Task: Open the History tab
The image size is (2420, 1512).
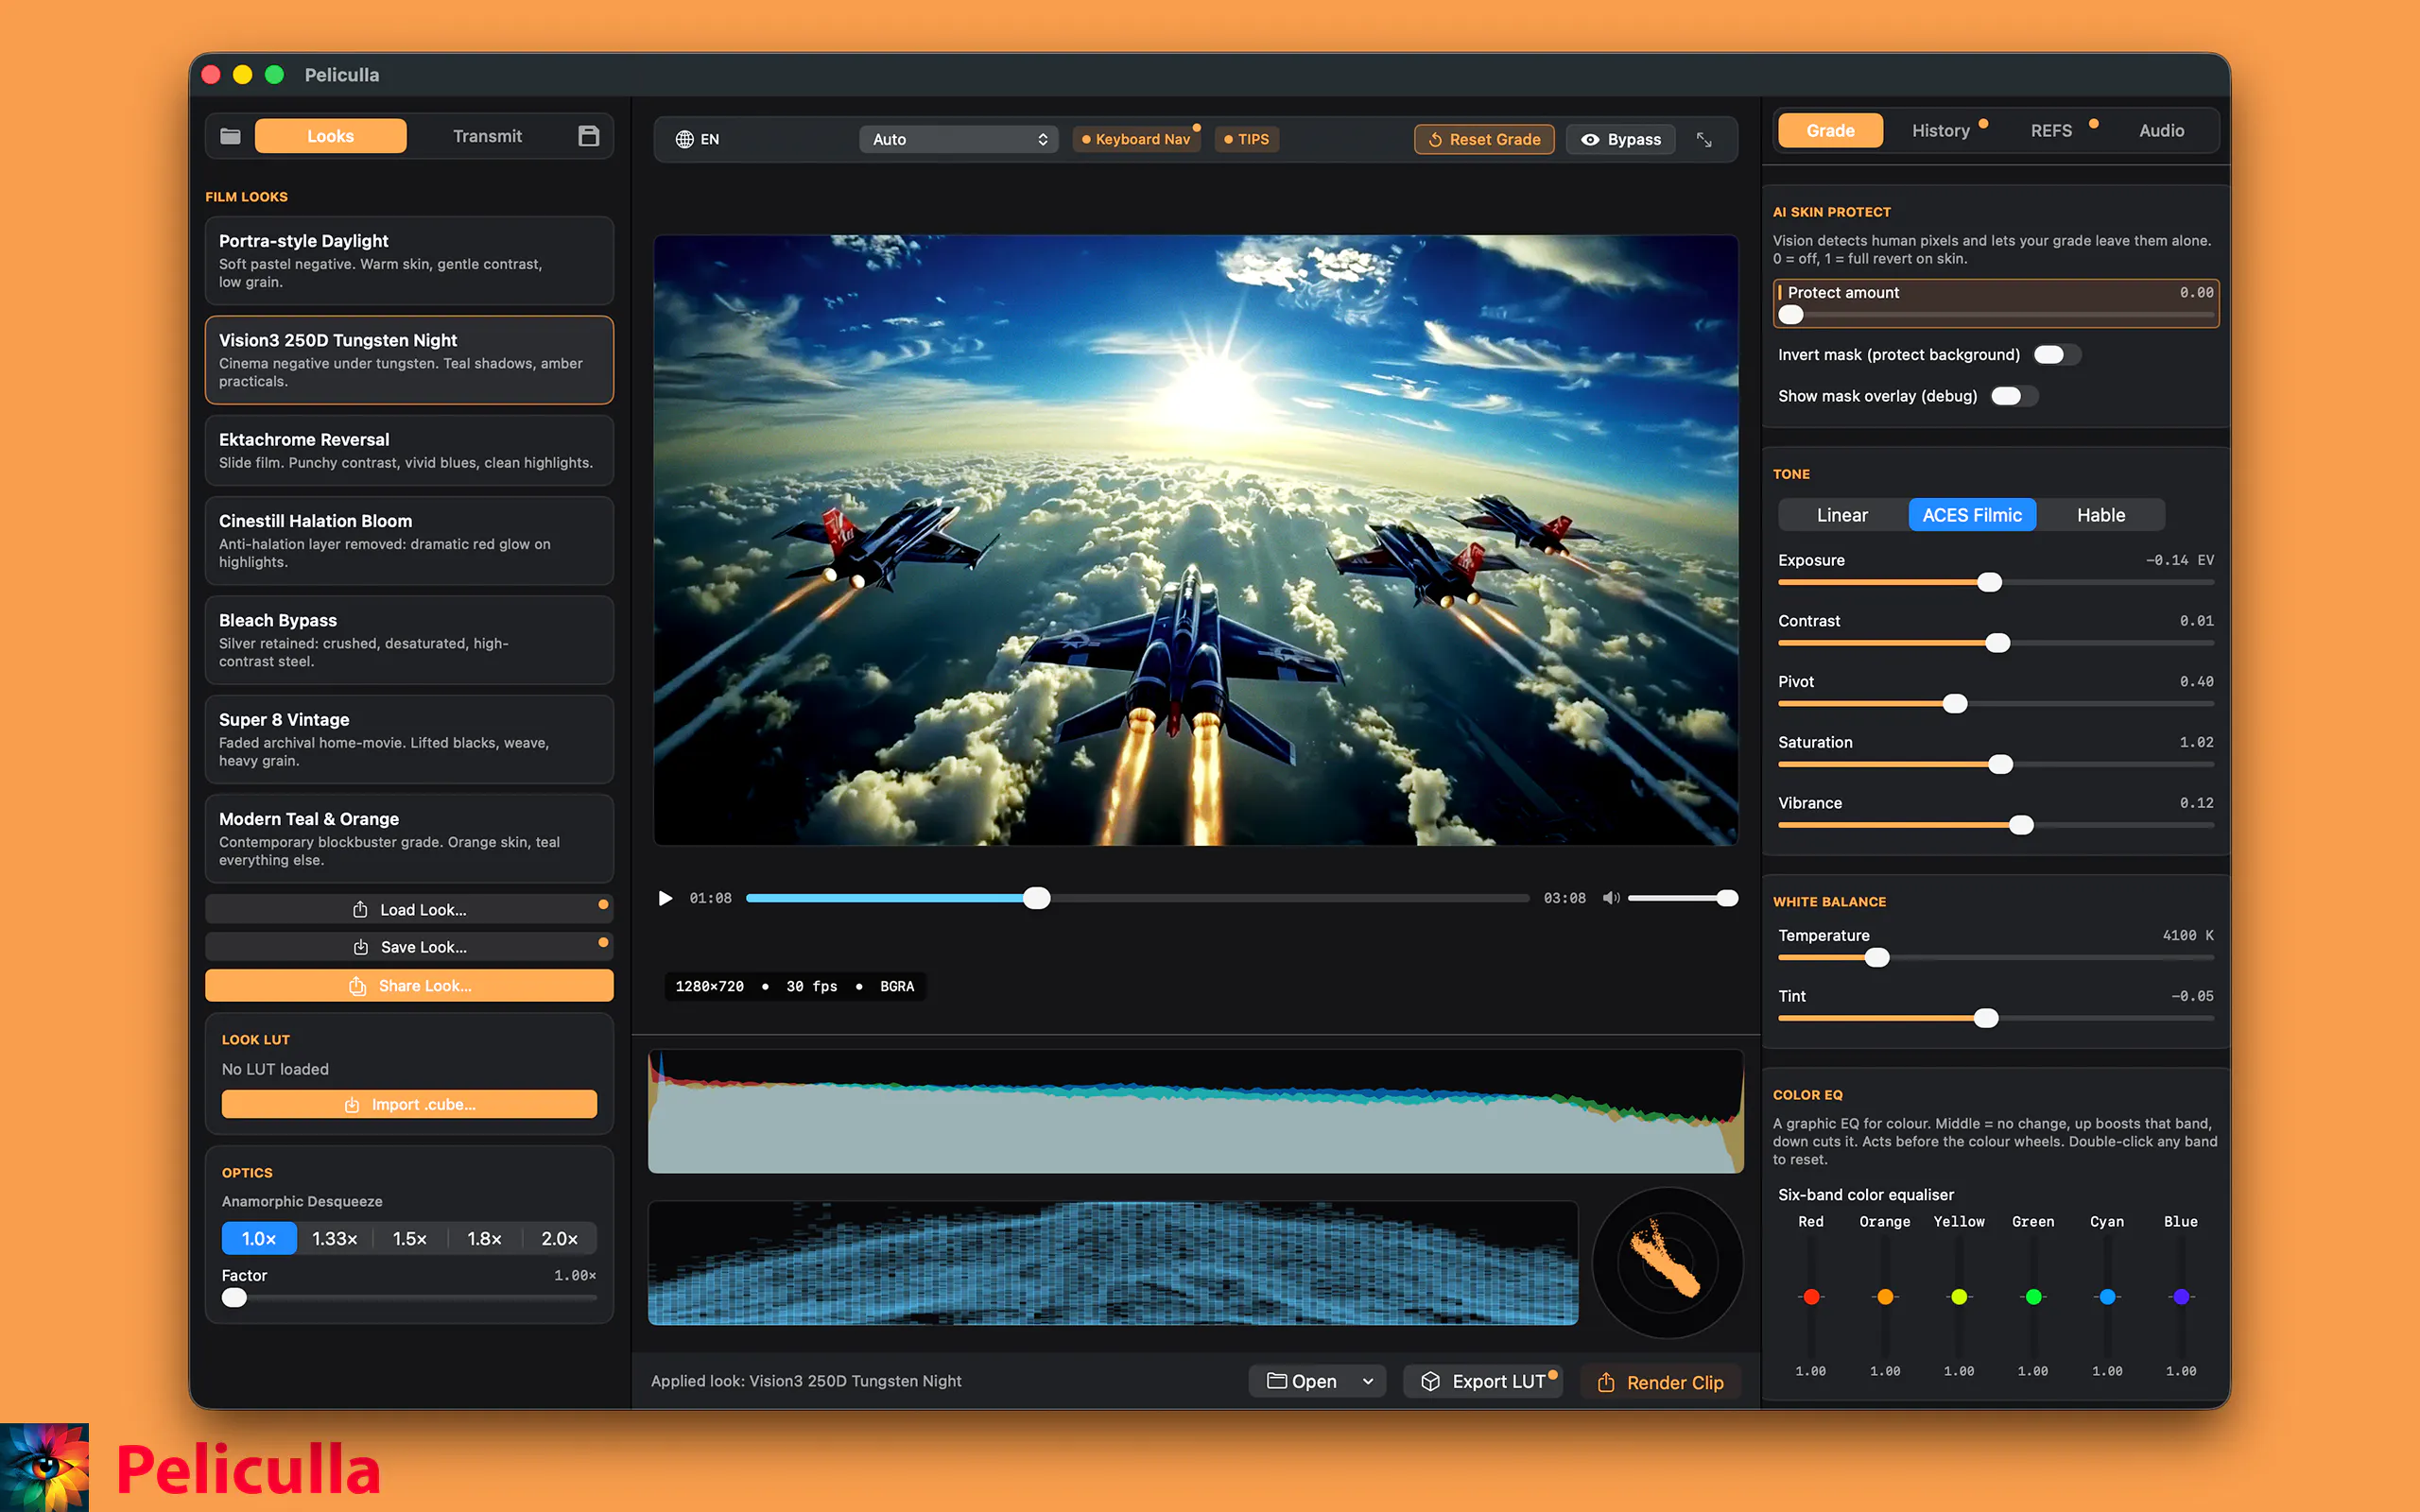Action: 1941,130
